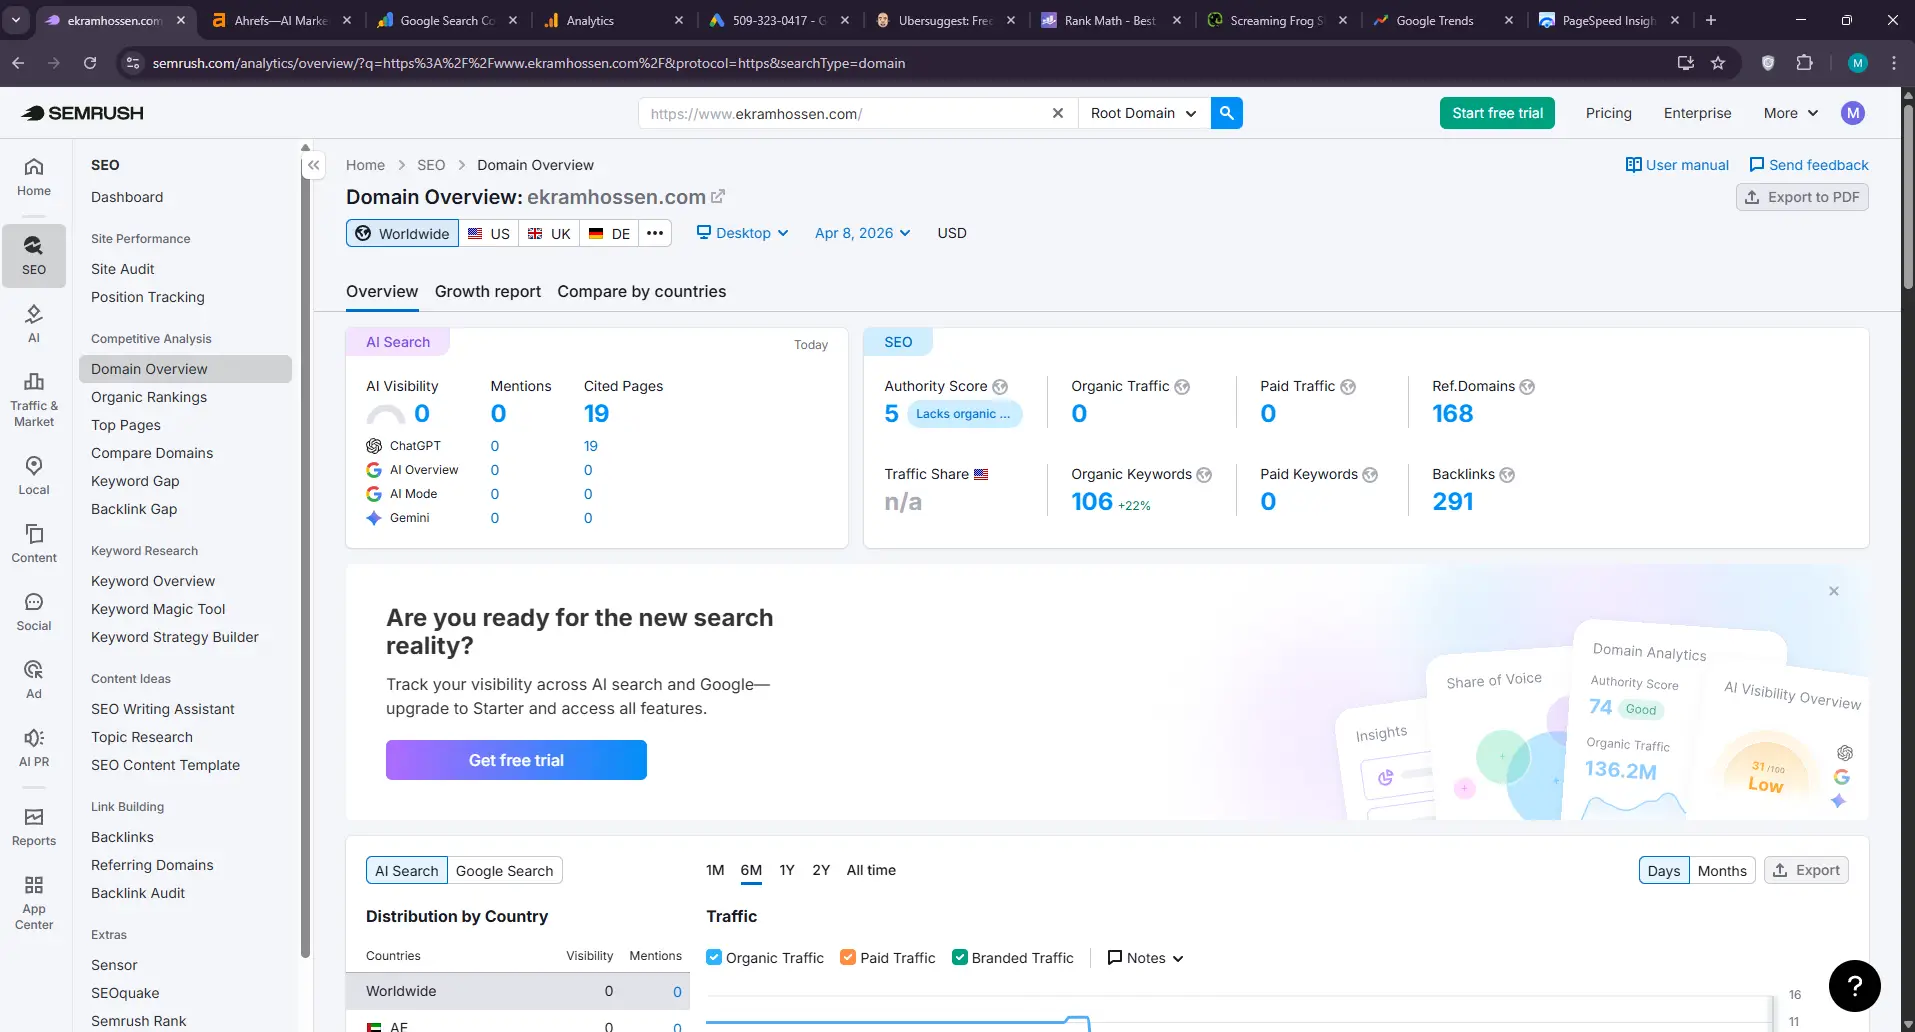The width and height of the screenshot is (1915, 1032).
Task: Open external link icon beside ekramhossen.com
Action: pos(717,197)
